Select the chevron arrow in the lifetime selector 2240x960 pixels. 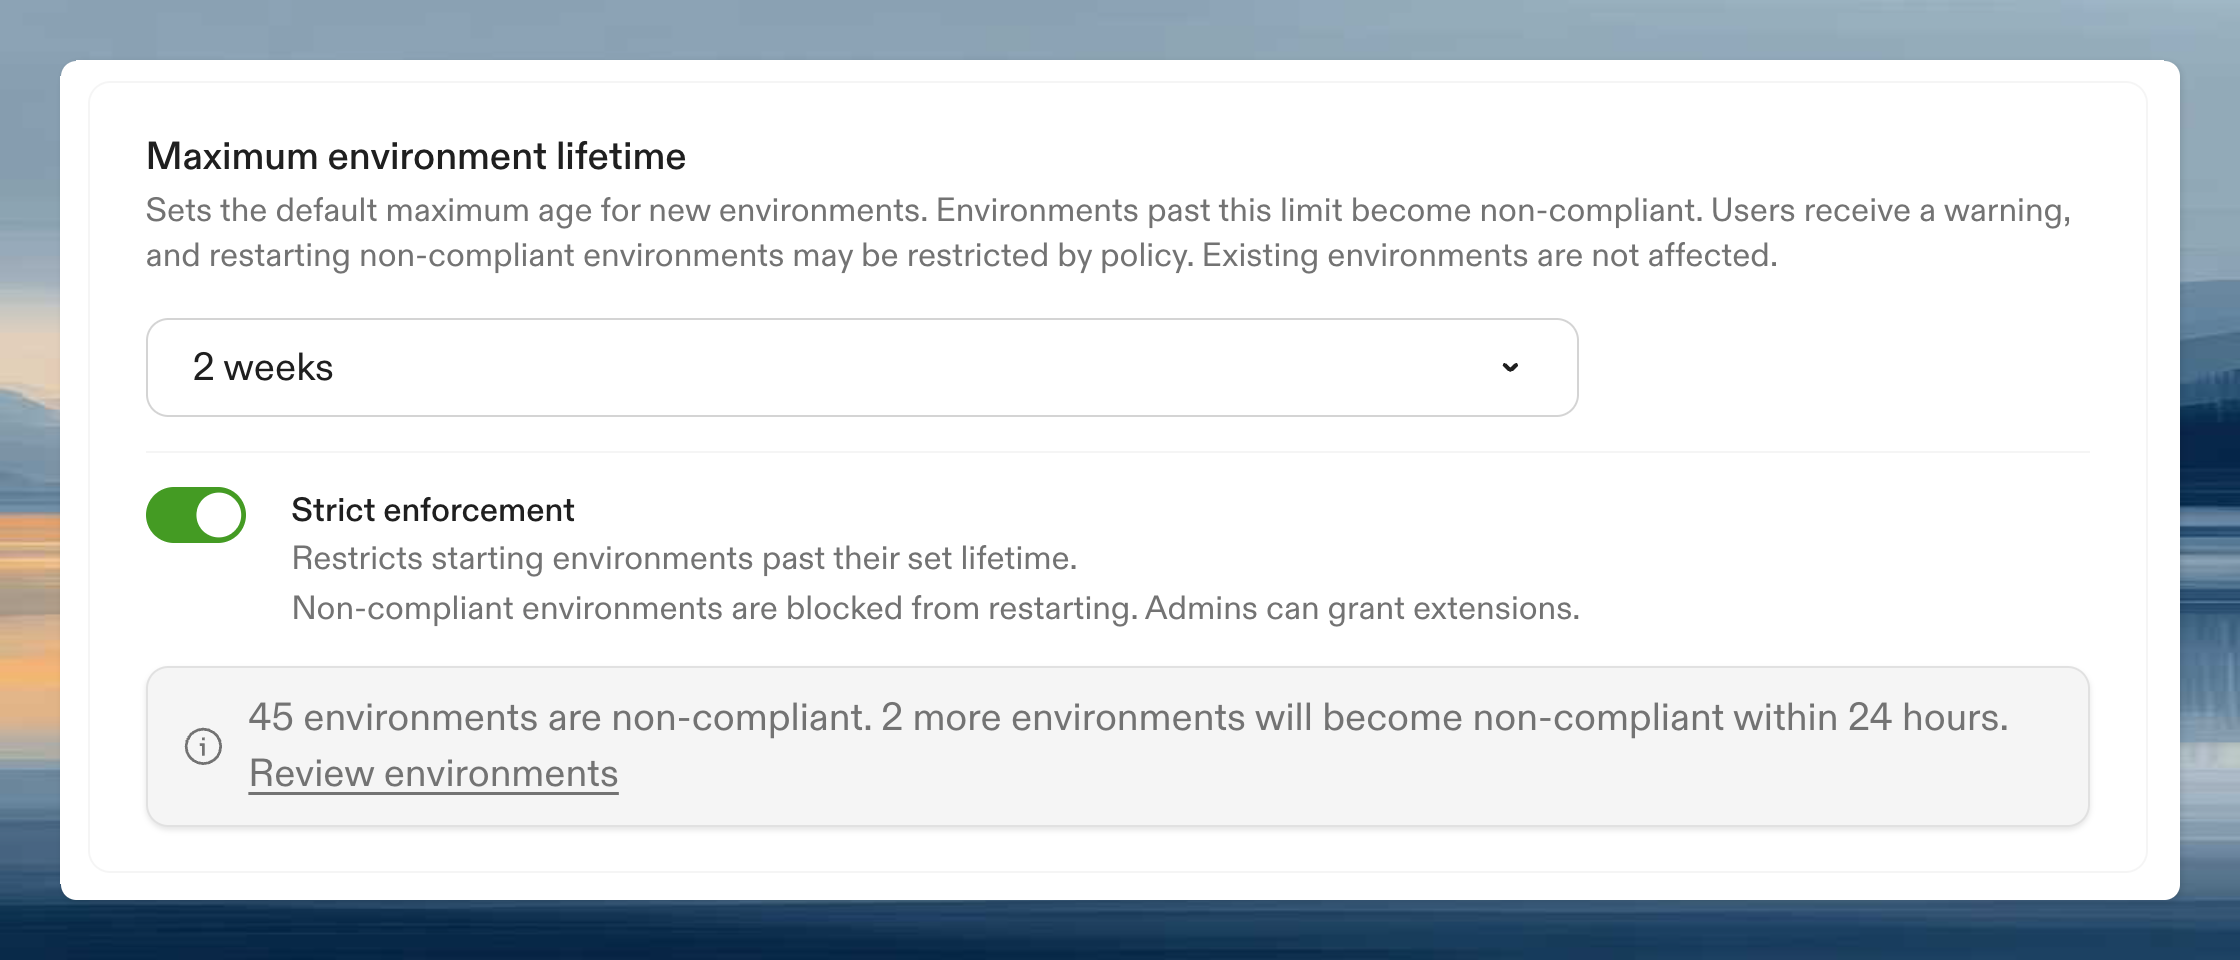coord(1510,367)
